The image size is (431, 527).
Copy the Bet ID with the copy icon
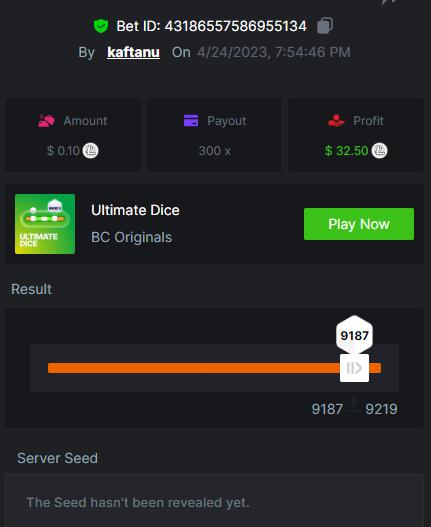coord(325,26)
